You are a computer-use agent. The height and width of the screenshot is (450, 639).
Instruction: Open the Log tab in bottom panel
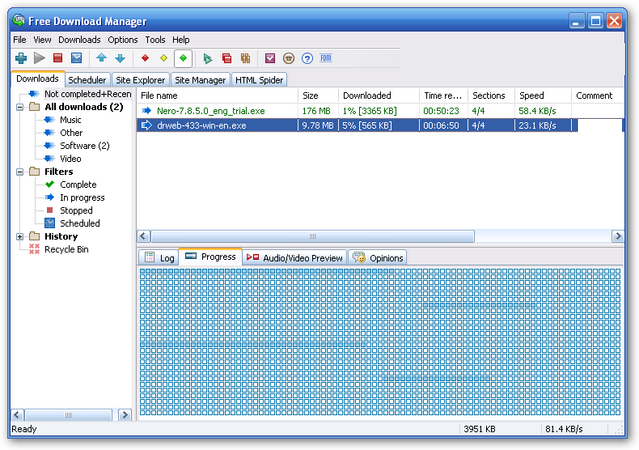click(159, 258)
